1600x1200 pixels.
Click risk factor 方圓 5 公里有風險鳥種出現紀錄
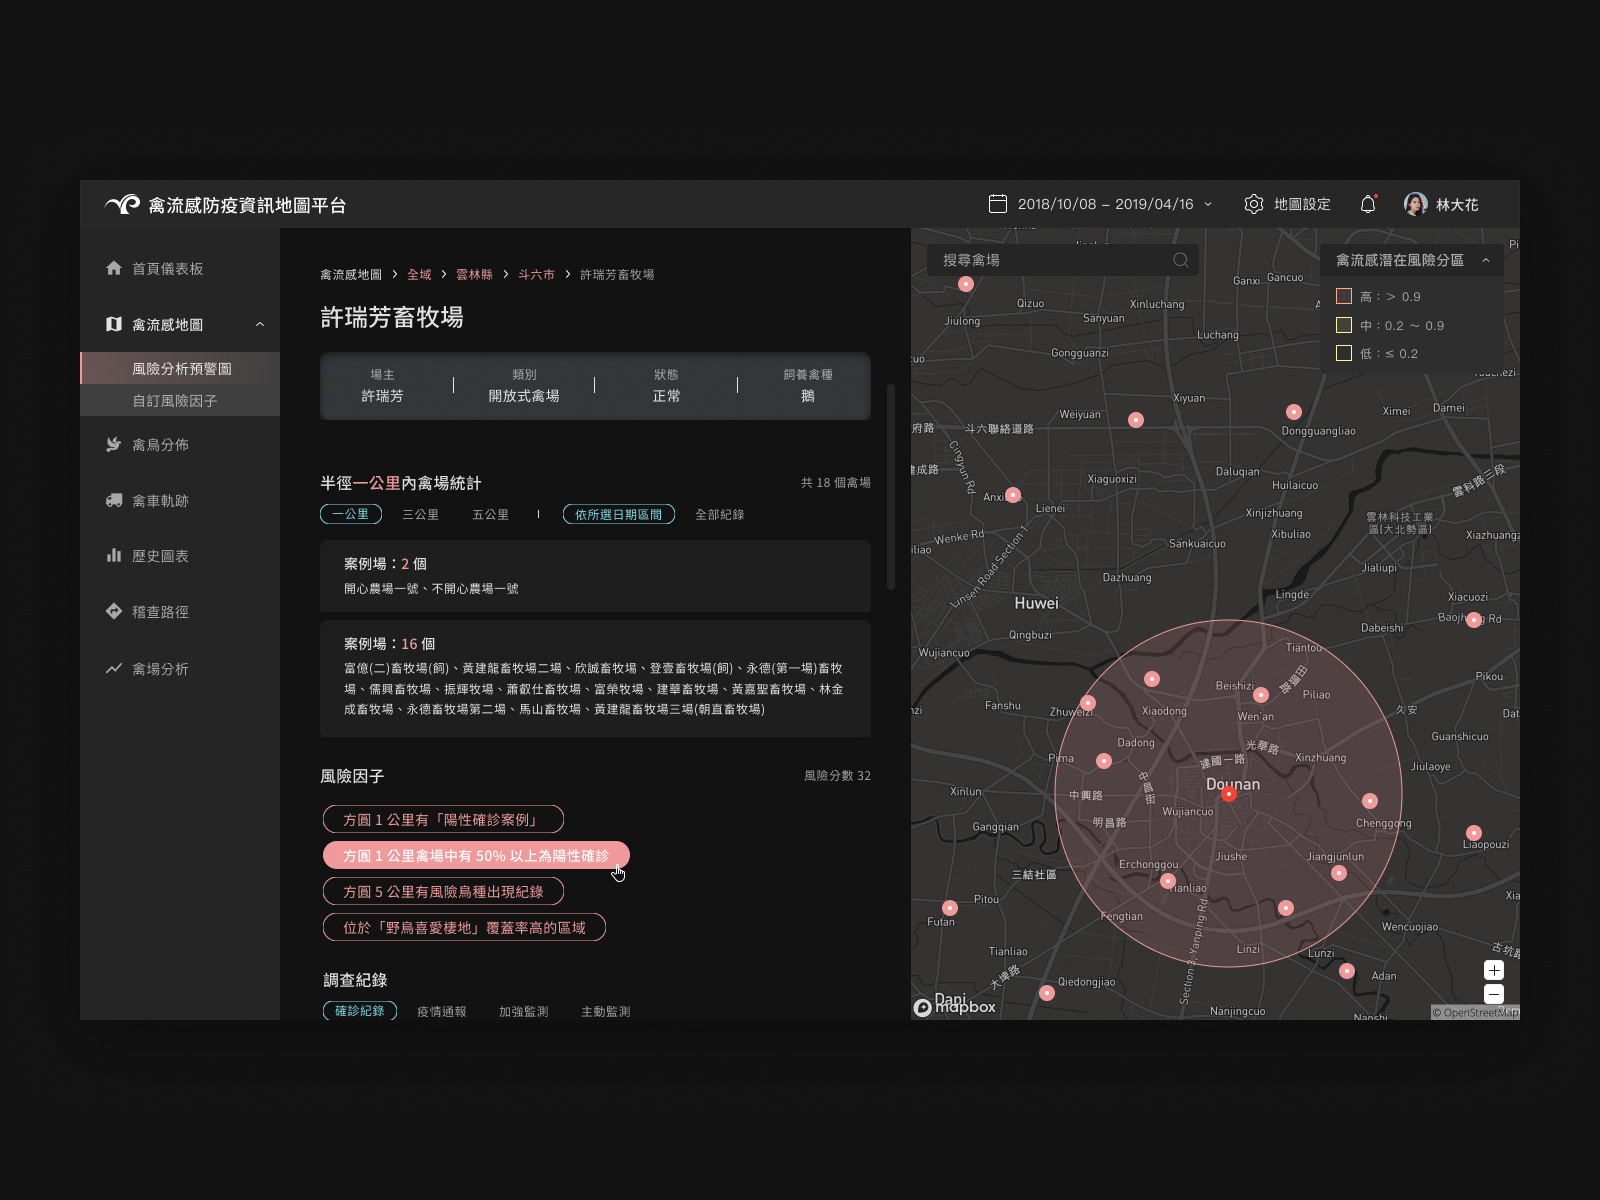pyautogui.click(x=443, y=891)
